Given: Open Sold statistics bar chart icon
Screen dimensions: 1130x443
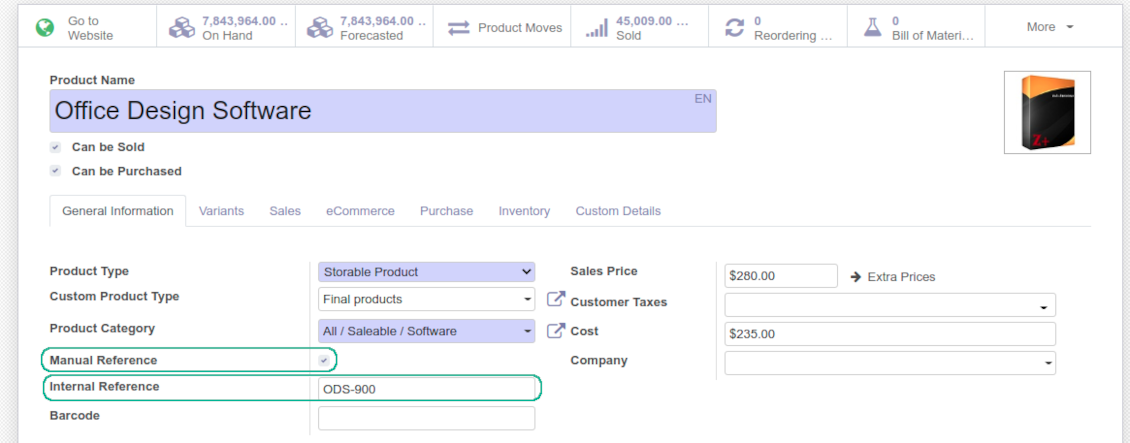Looking at the screenshot, I should click(597, 28).
